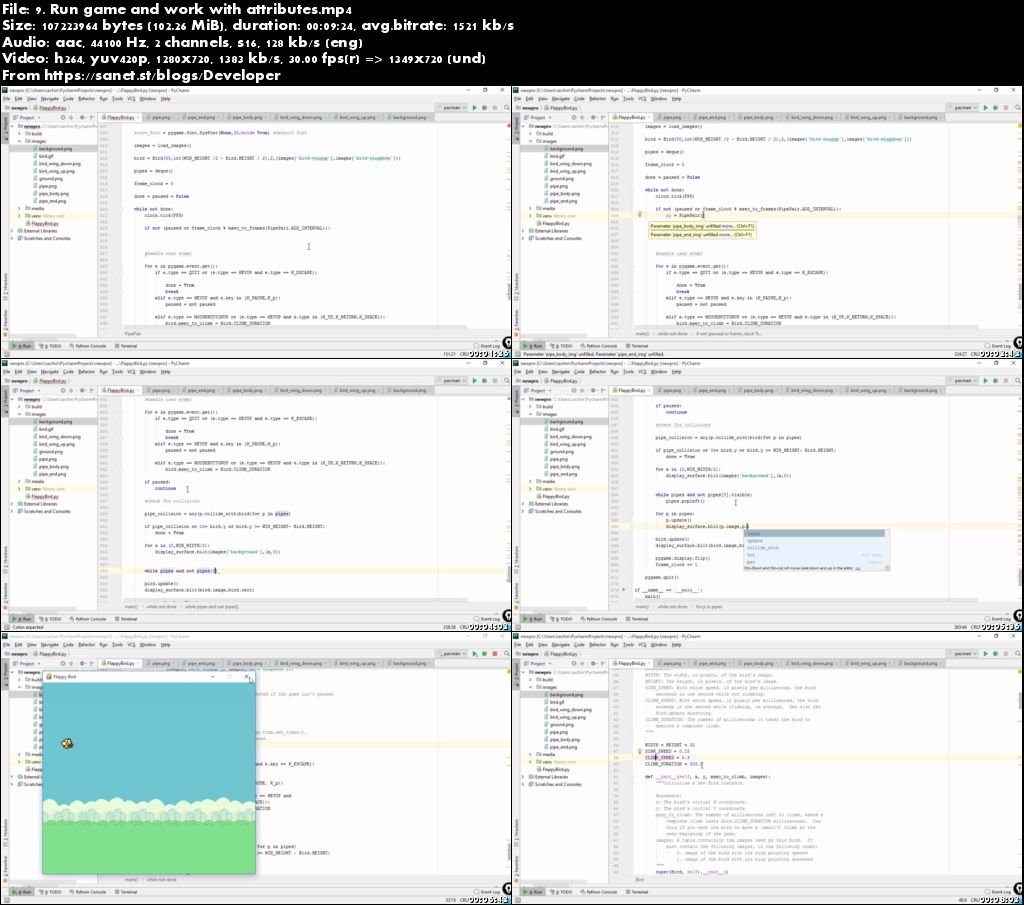Click 'while pipes and not pipes[]' breadcrumb

tap(212, 607)
